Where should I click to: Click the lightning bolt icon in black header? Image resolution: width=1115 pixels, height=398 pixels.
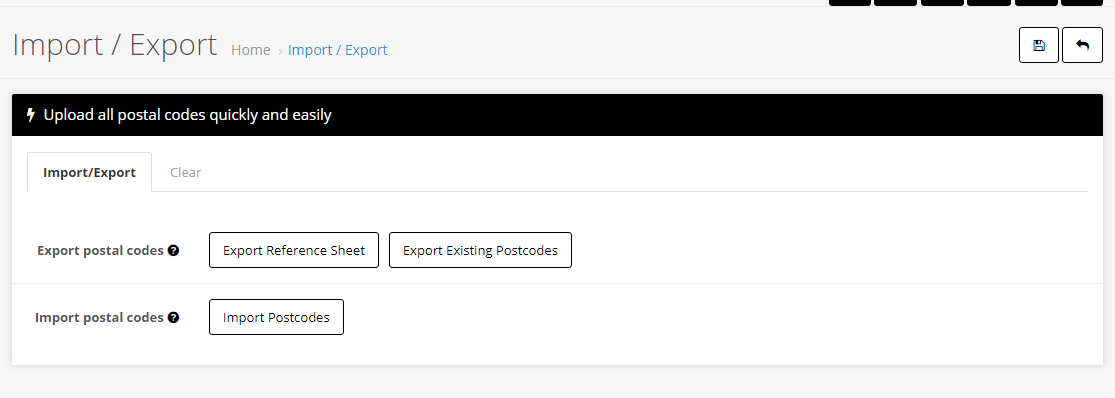coord(31,114)
